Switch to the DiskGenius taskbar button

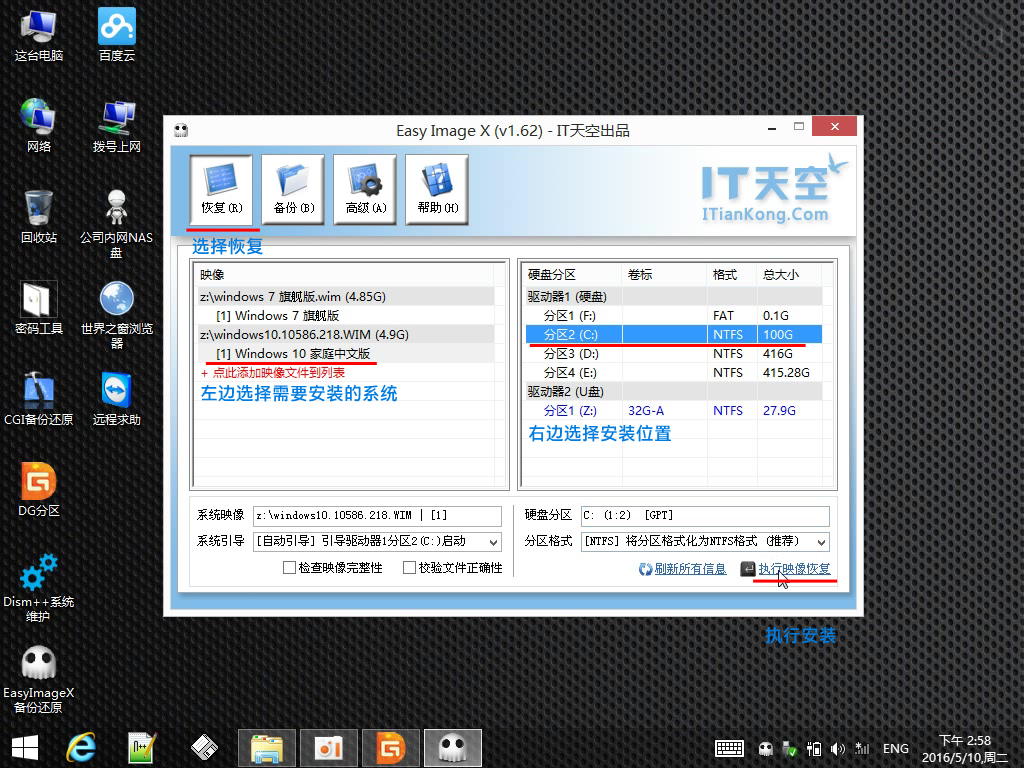[x=391, y=748]
